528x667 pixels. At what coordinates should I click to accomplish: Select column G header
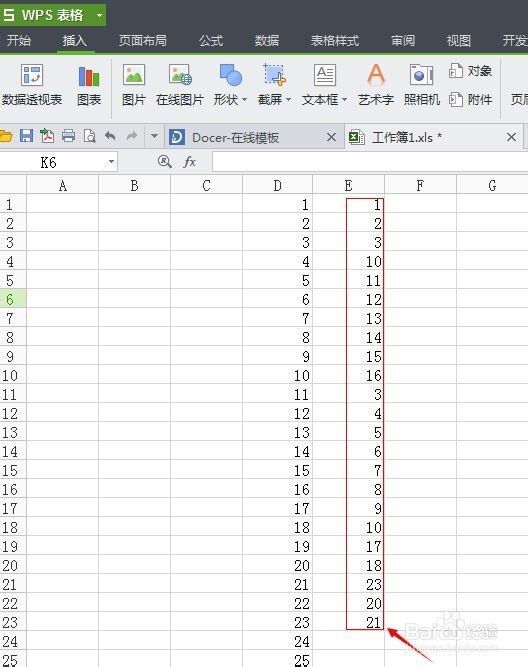click(492, 185)
